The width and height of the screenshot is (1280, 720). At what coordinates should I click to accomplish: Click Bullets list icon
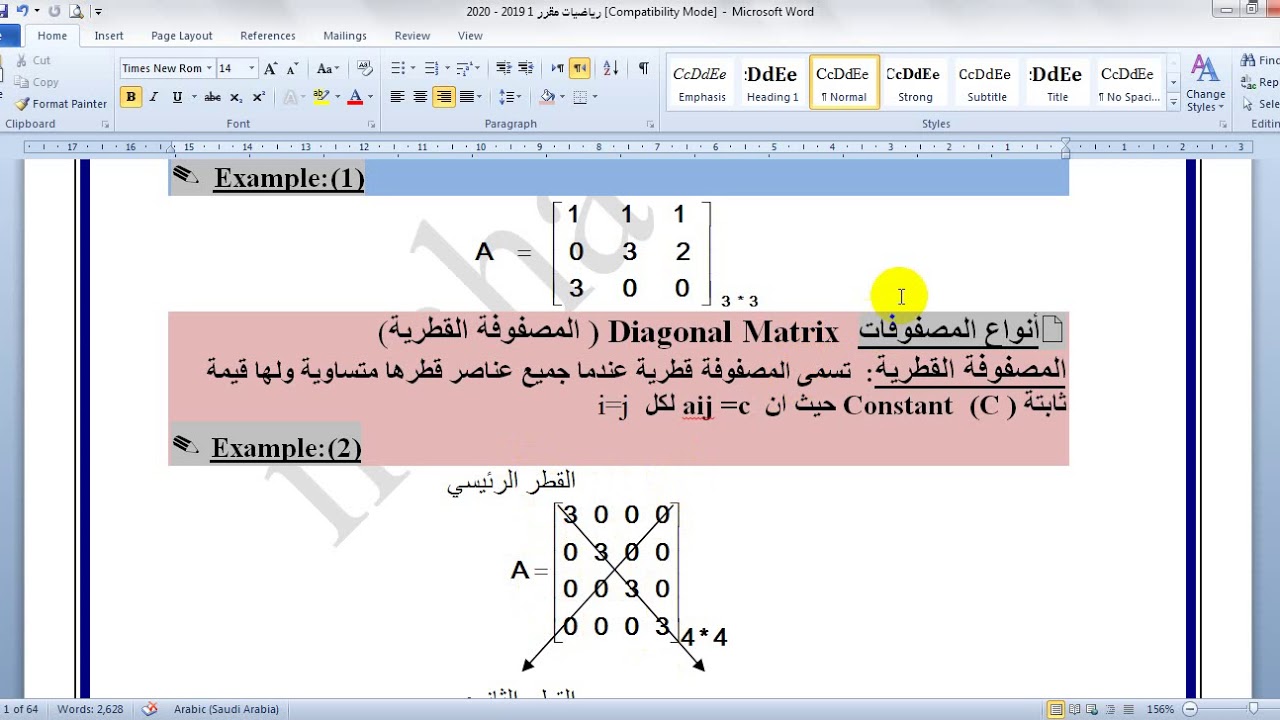(x=397, y=68)
